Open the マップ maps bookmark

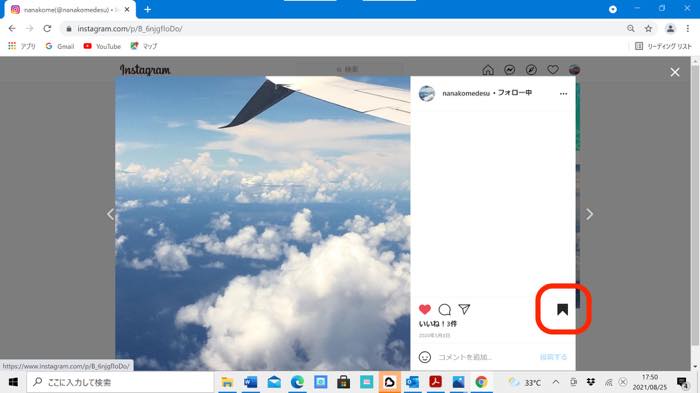click(x=144, y=46)
